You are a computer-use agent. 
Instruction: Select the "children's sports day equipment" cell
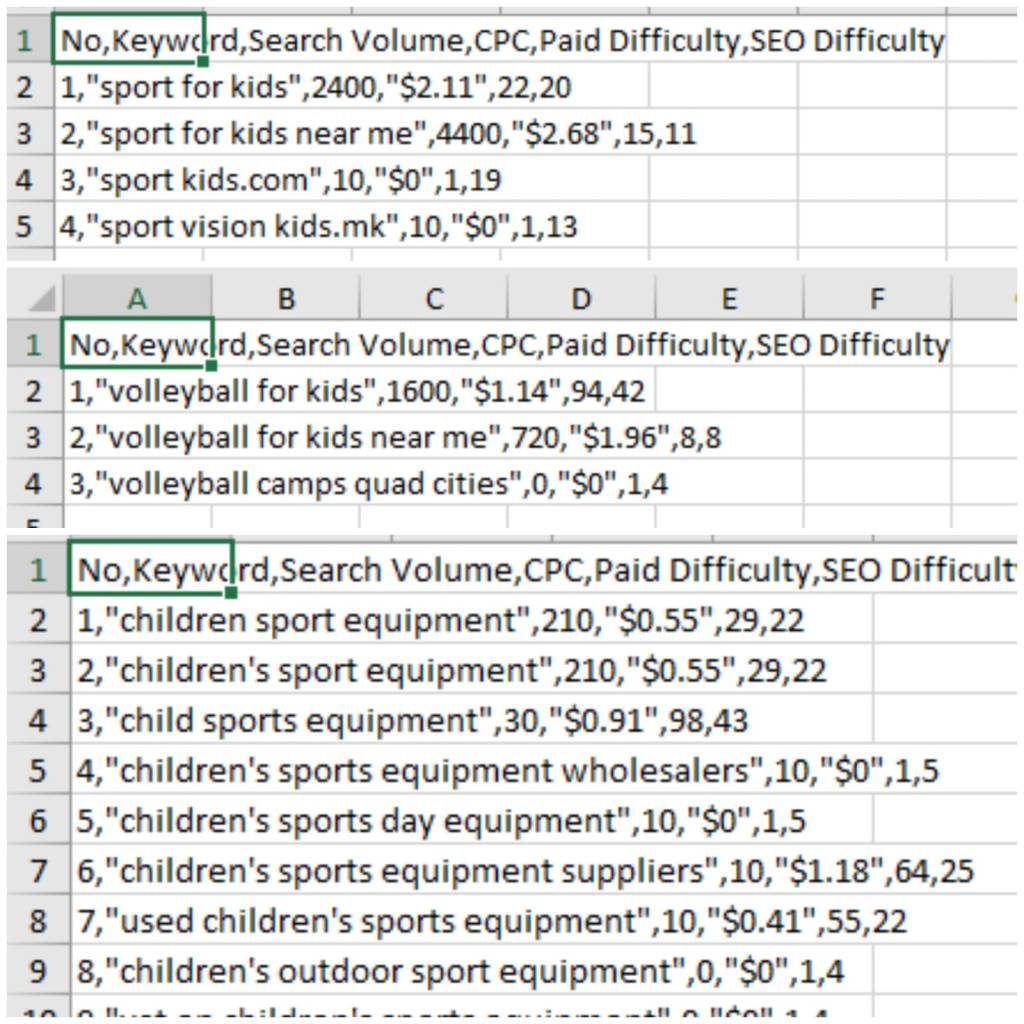(x=150, y=821)
